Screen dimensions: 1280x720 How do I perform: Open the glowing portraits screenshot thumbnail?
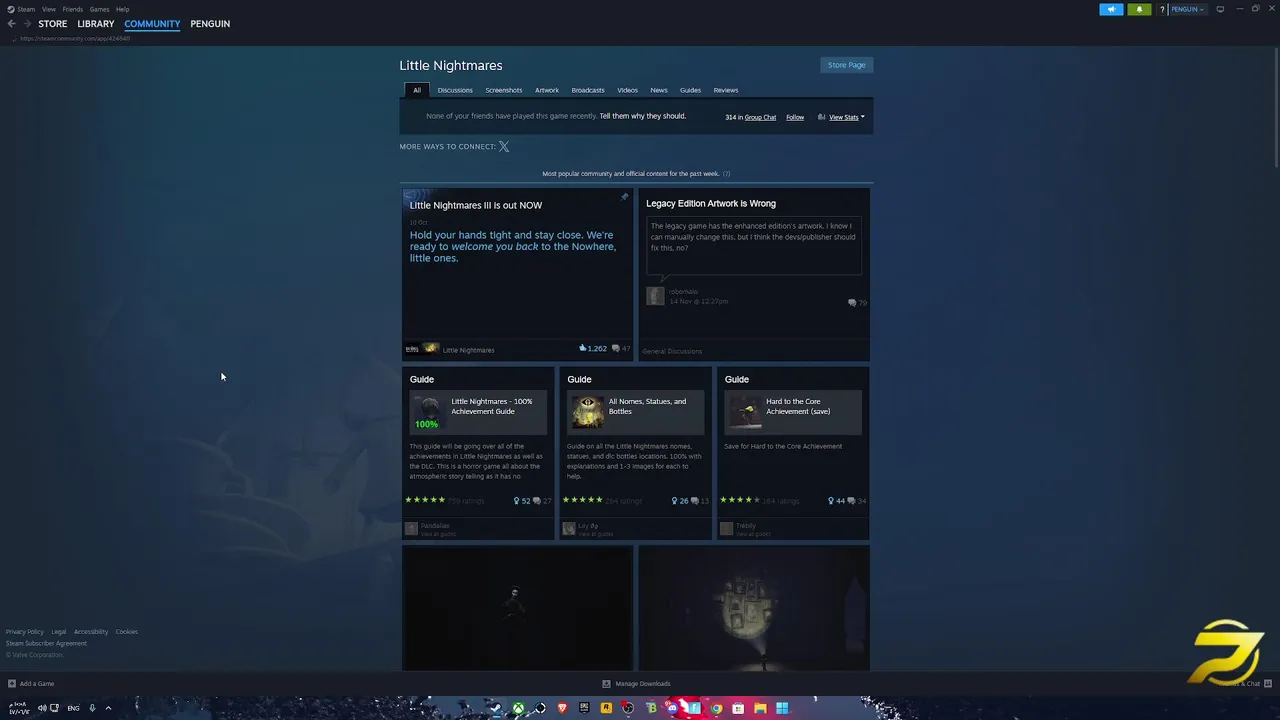pyautogui.click(x=754, y=608)
